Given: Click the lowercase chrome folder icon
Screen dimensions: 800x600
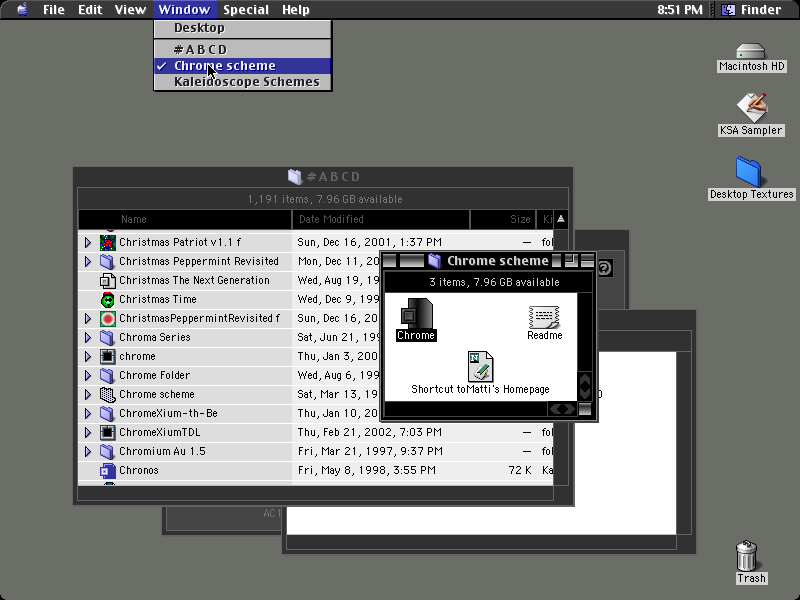Looking at the screenshot, I should click(107, 356).
